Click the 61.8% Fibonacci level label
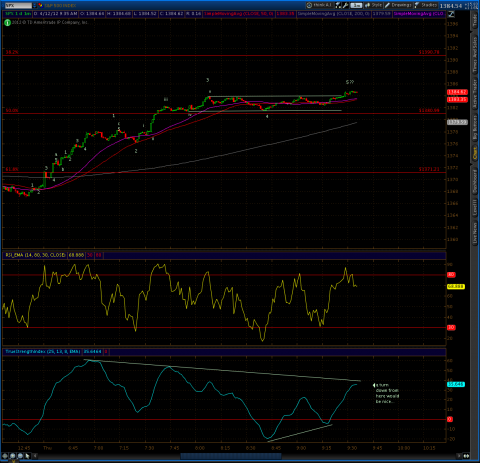The height and width of the screenshot is (463, 480). (12, 169)
